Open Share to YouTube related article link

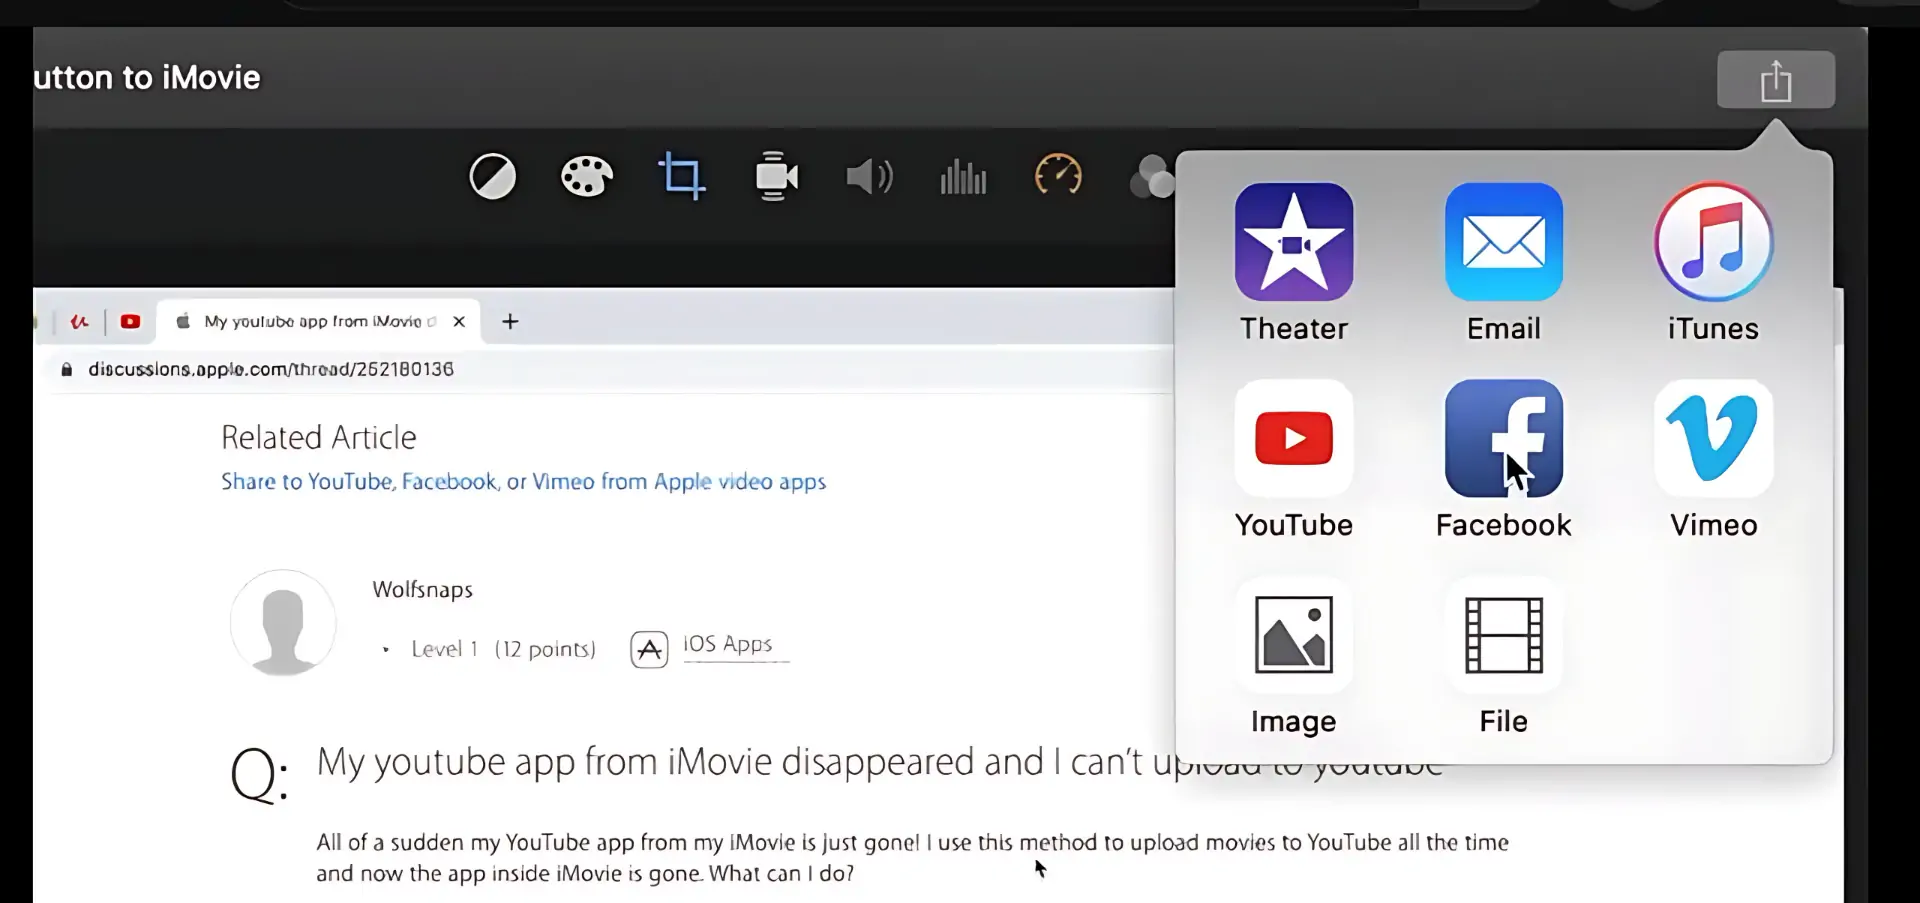pos(523,482)
